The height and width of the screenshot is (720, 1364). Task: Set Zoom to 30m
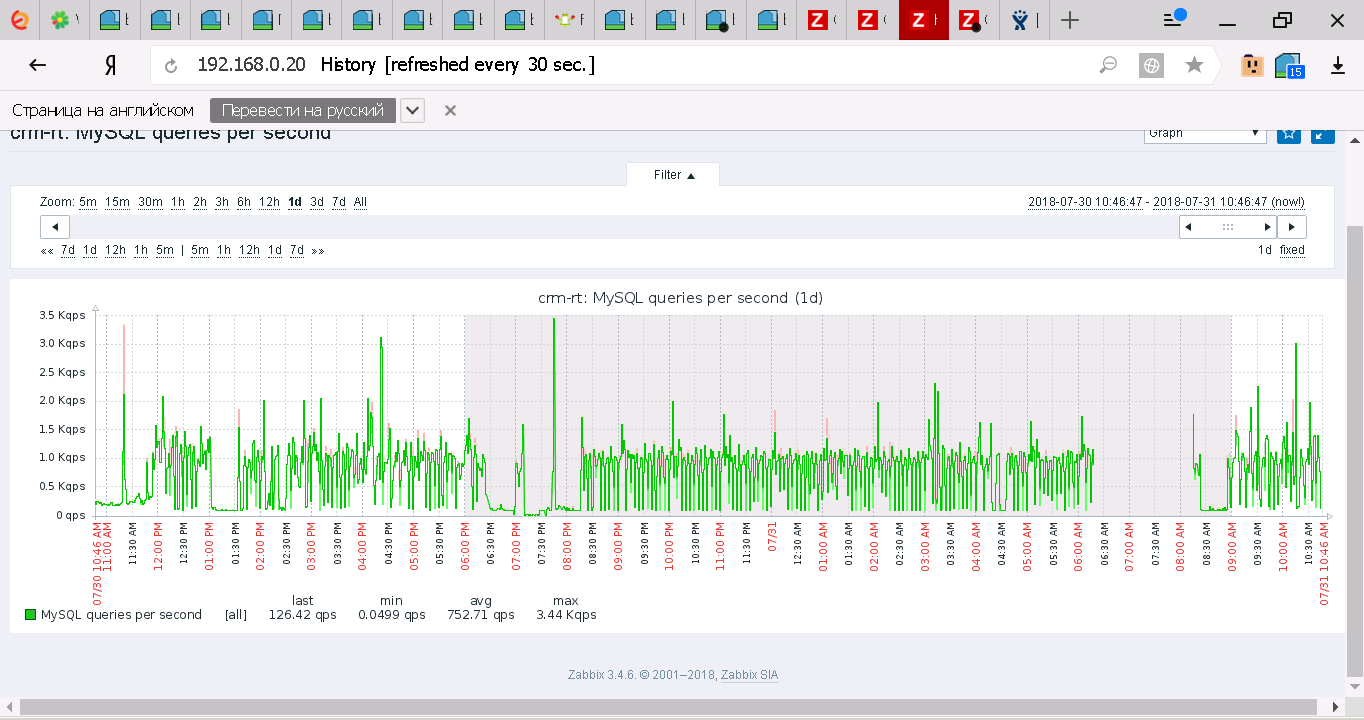(150, 202)
